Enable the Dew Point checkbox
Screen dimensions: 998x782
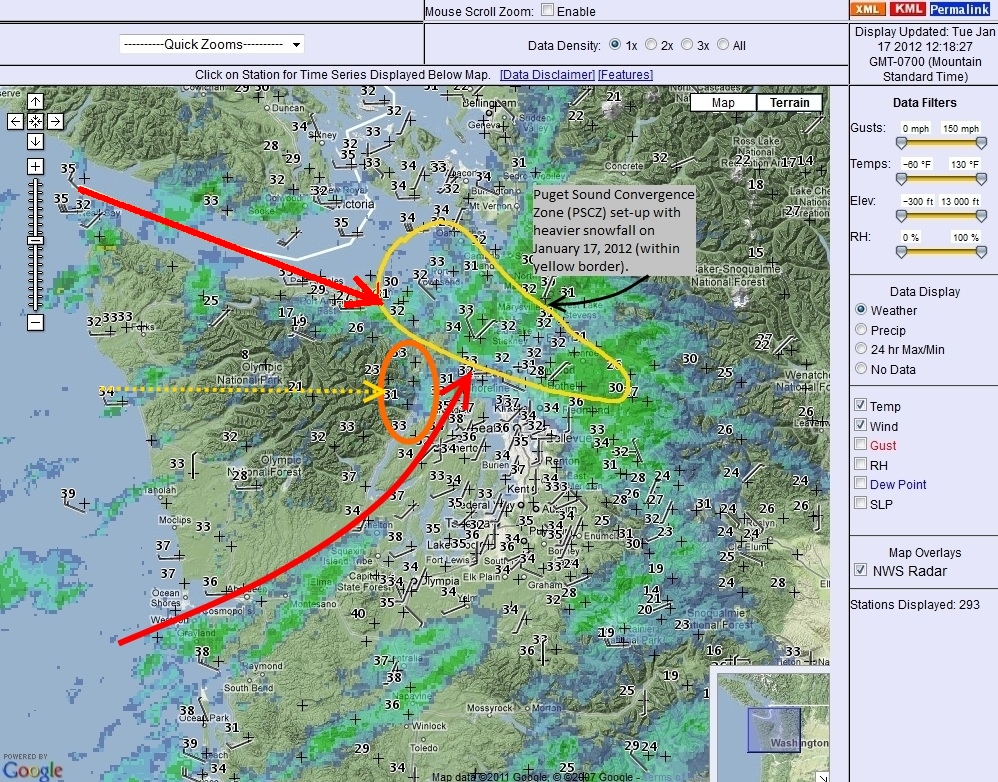click(x=861, y=483)
